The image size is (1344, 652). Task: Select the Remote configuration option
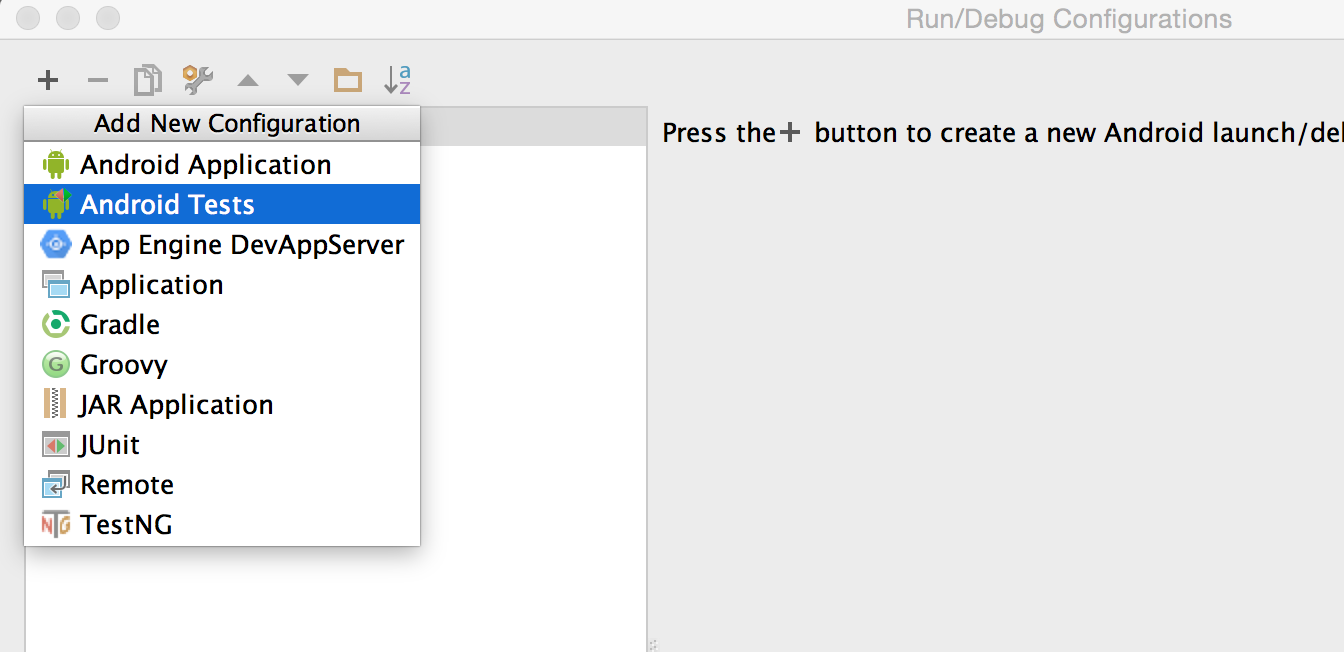tap(127, 484)
